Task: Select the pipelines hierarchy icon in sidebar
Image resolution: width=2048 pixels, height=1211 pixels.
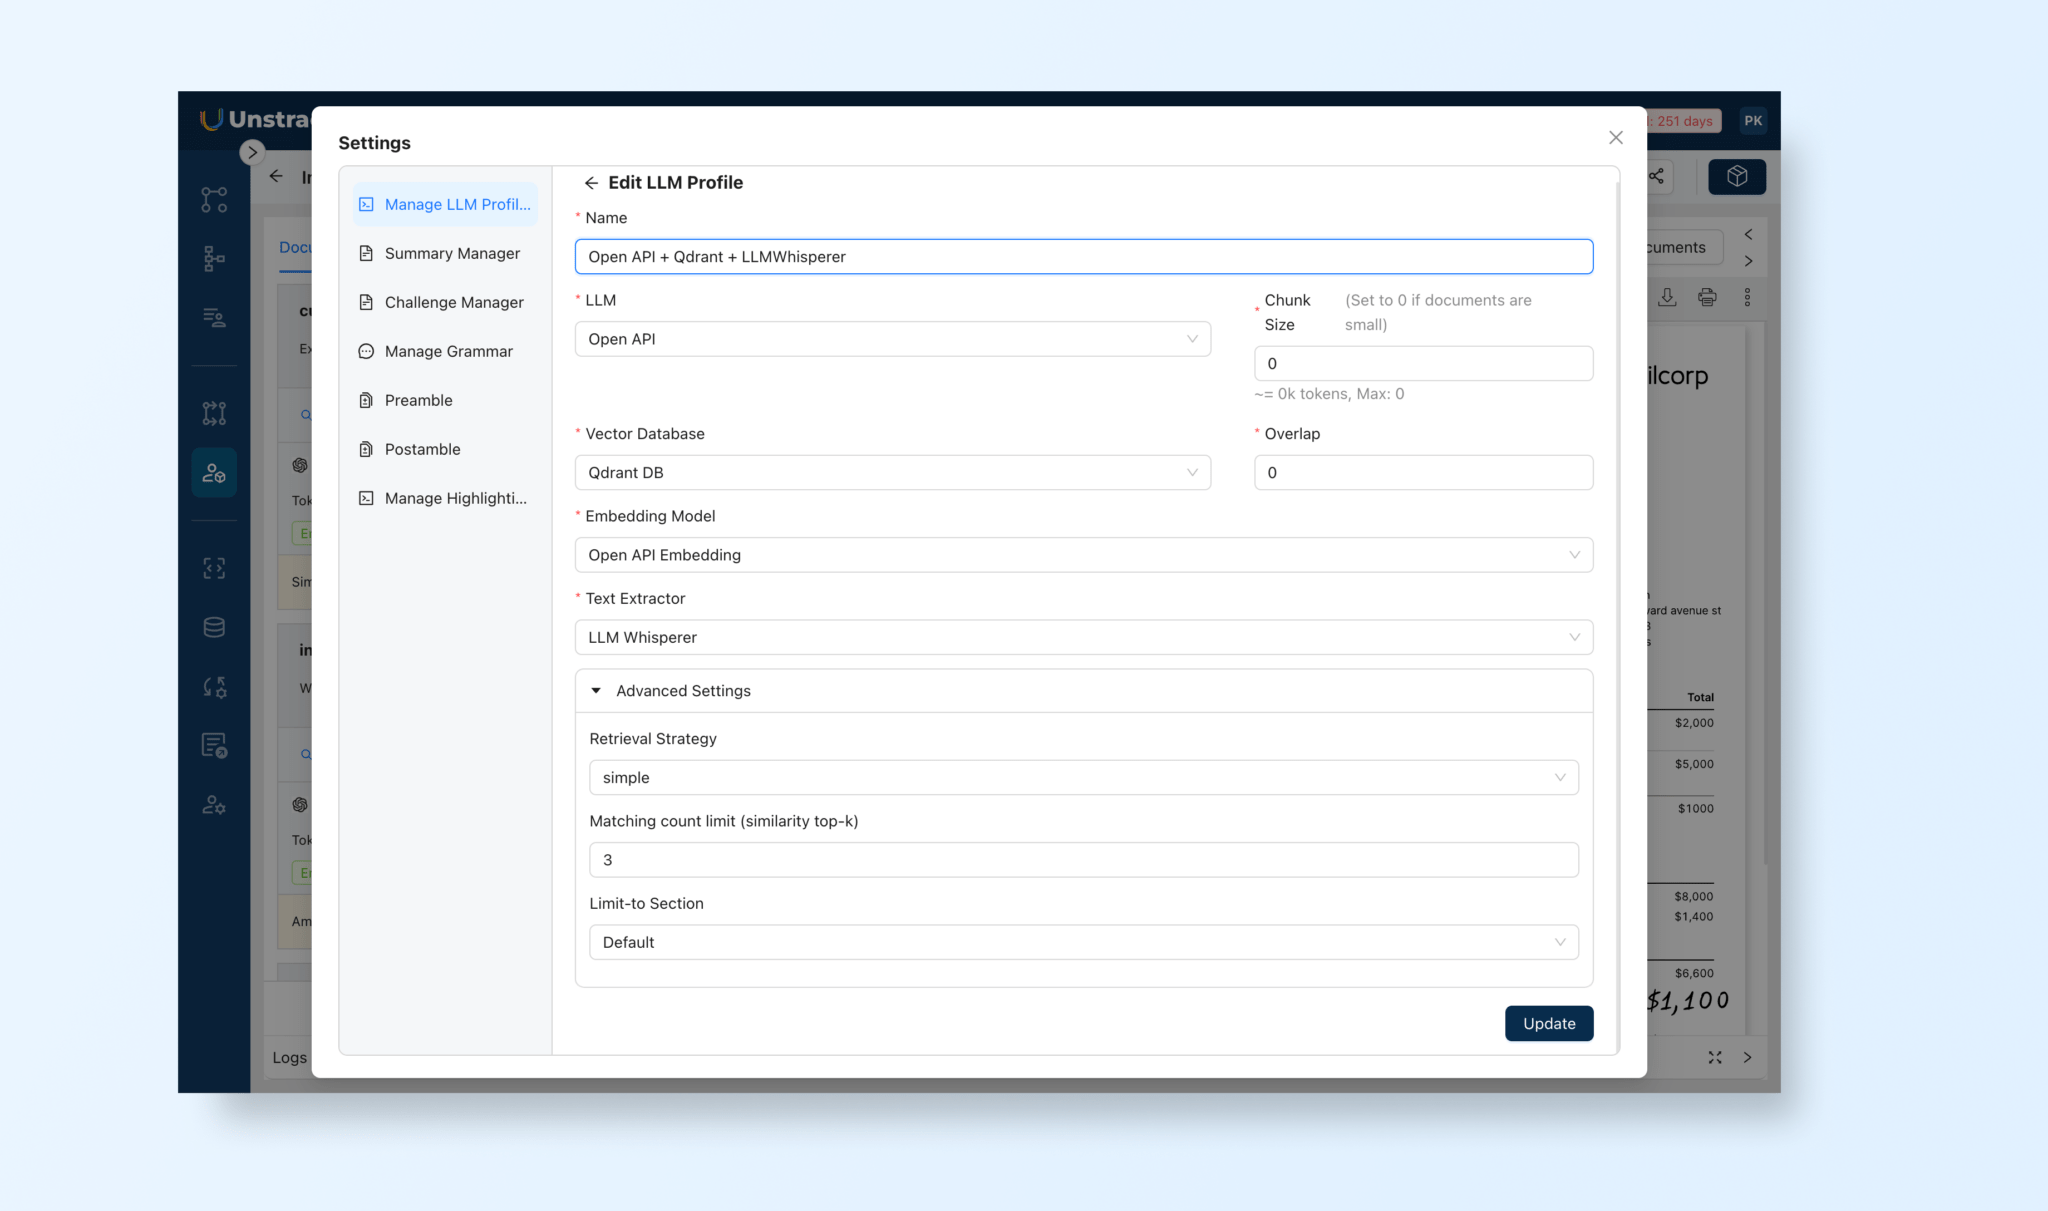Action: point(214,257)
